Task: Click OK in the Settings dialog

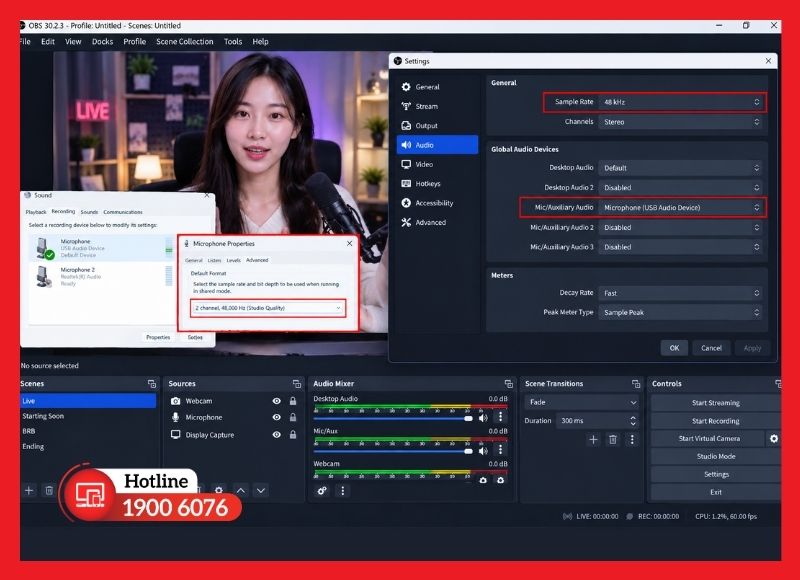Action: (x=674, y=348)
